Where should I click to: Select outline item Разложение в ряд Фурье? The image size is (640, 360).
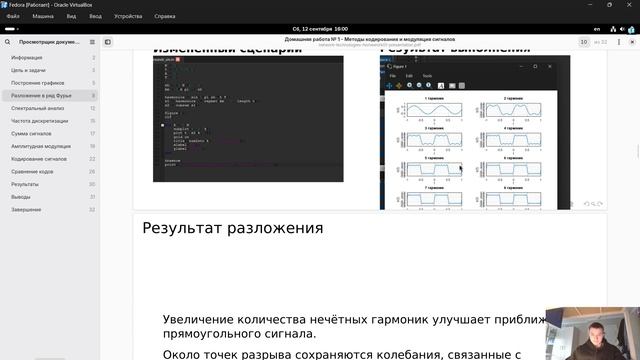[50, 96]
